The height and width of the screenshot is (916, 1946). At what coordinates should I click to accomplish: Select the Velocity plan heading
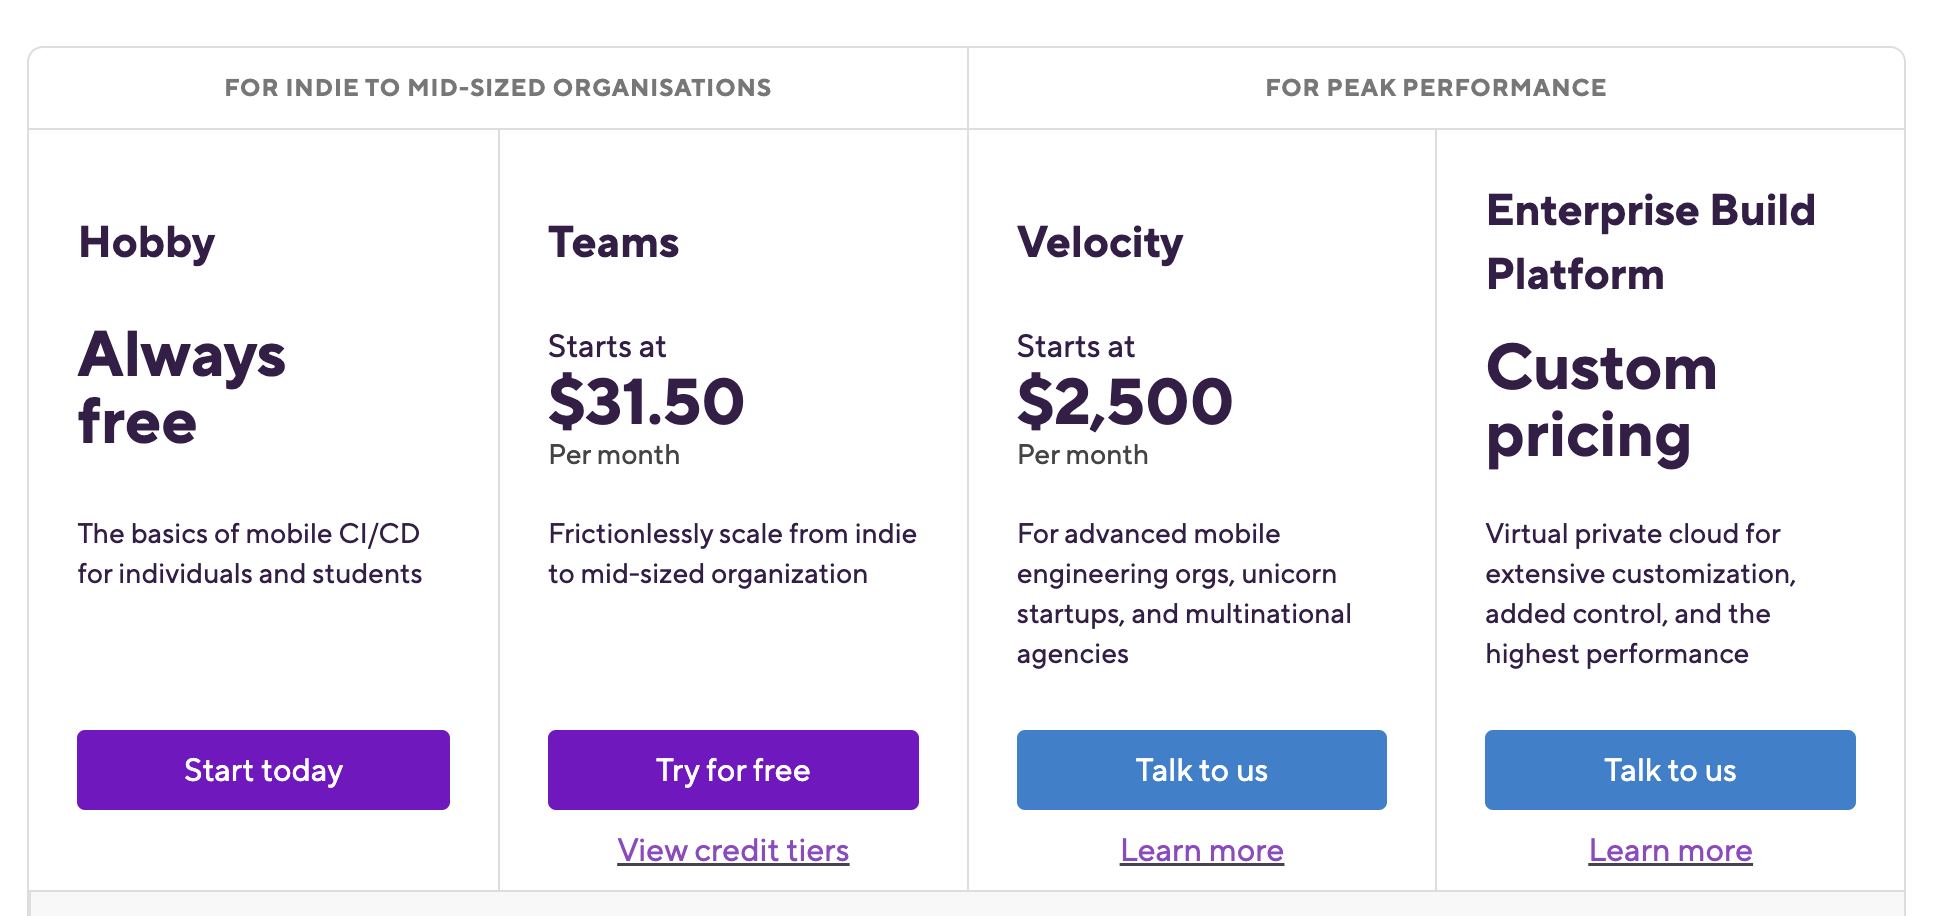pos(1100,243)
